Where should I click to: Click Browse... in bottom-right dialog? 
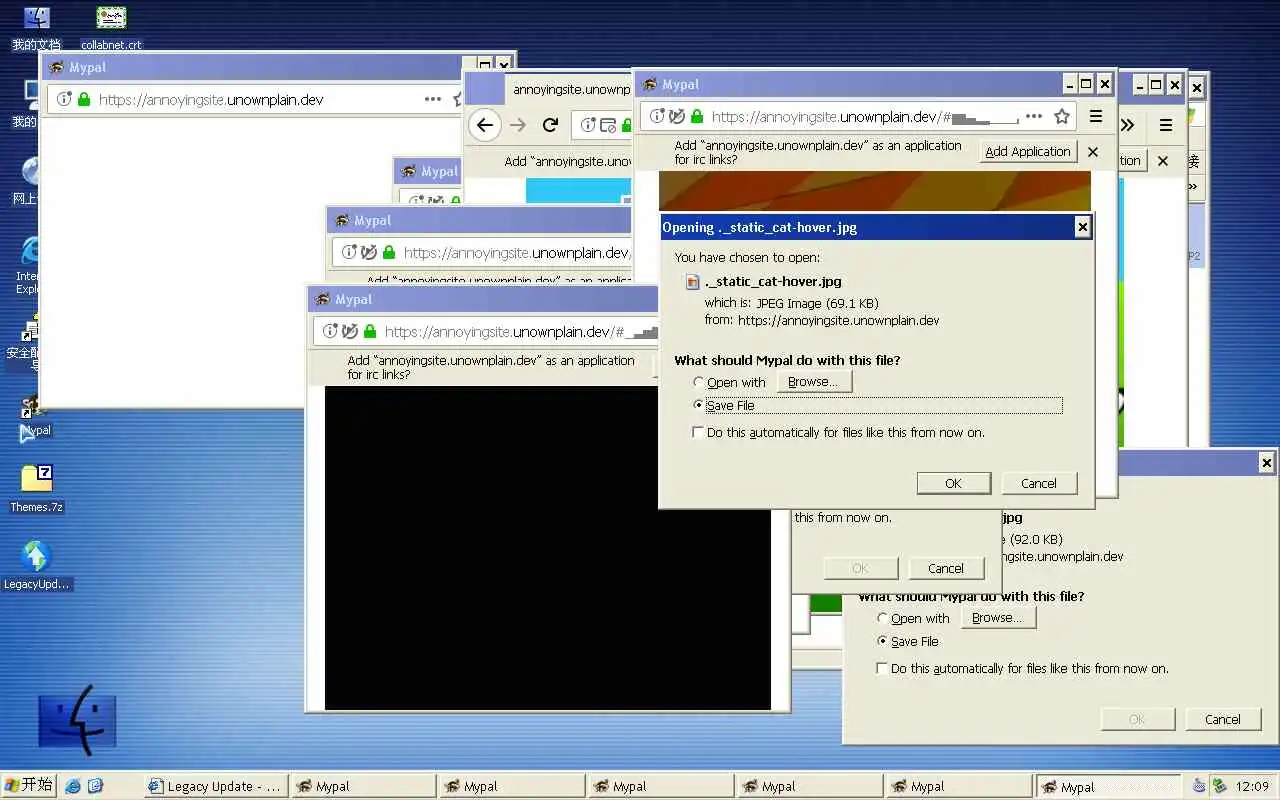tap(998, 618)
